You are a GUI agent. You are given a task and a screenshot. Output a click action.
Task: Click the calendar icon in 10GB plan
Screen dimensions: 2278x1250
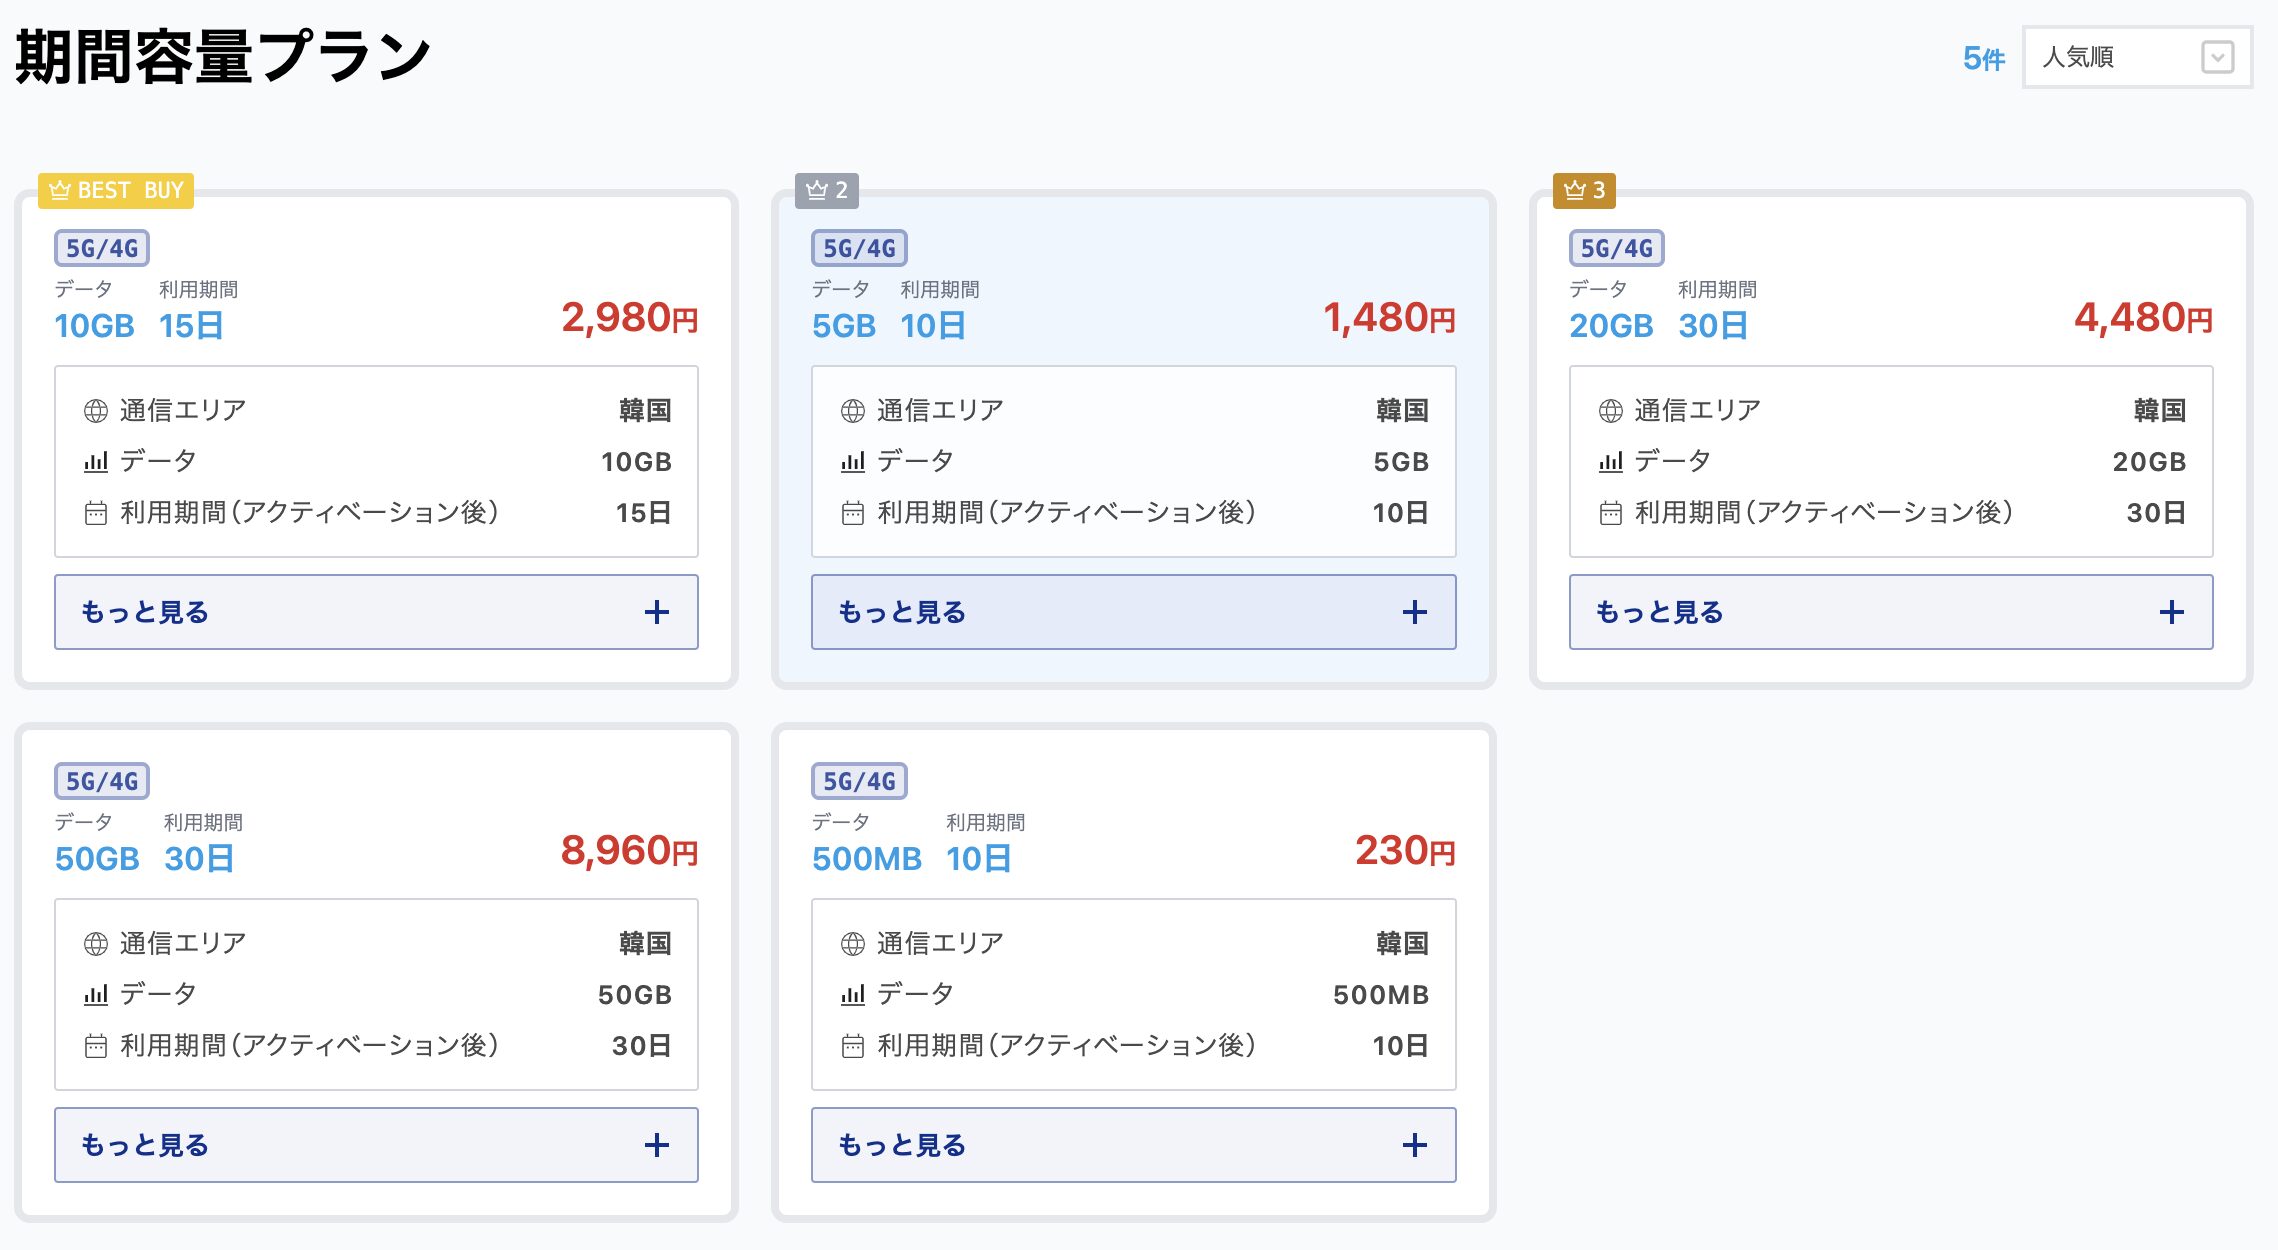(x=96, y=514)
